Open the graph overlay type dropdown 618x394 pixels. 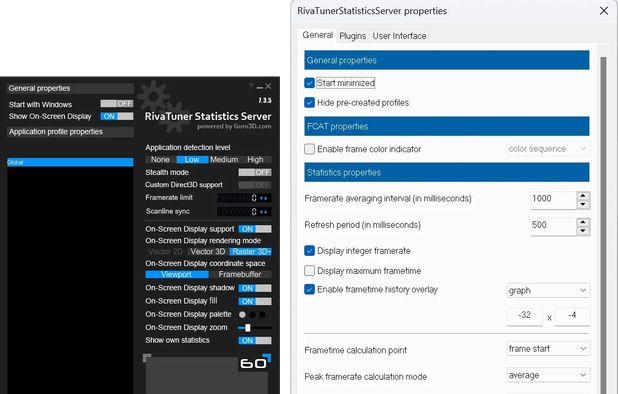pos(548,290)
